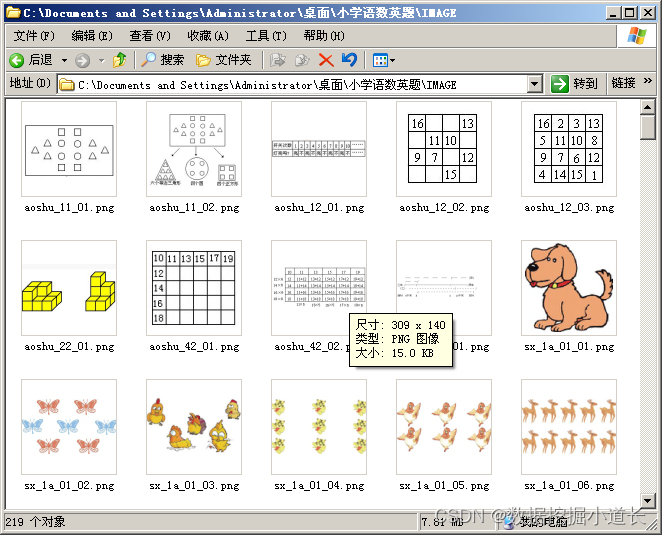Click the Search (搜索) toolbar button
The height and width of the screenshot is (535, 662).
163,60
